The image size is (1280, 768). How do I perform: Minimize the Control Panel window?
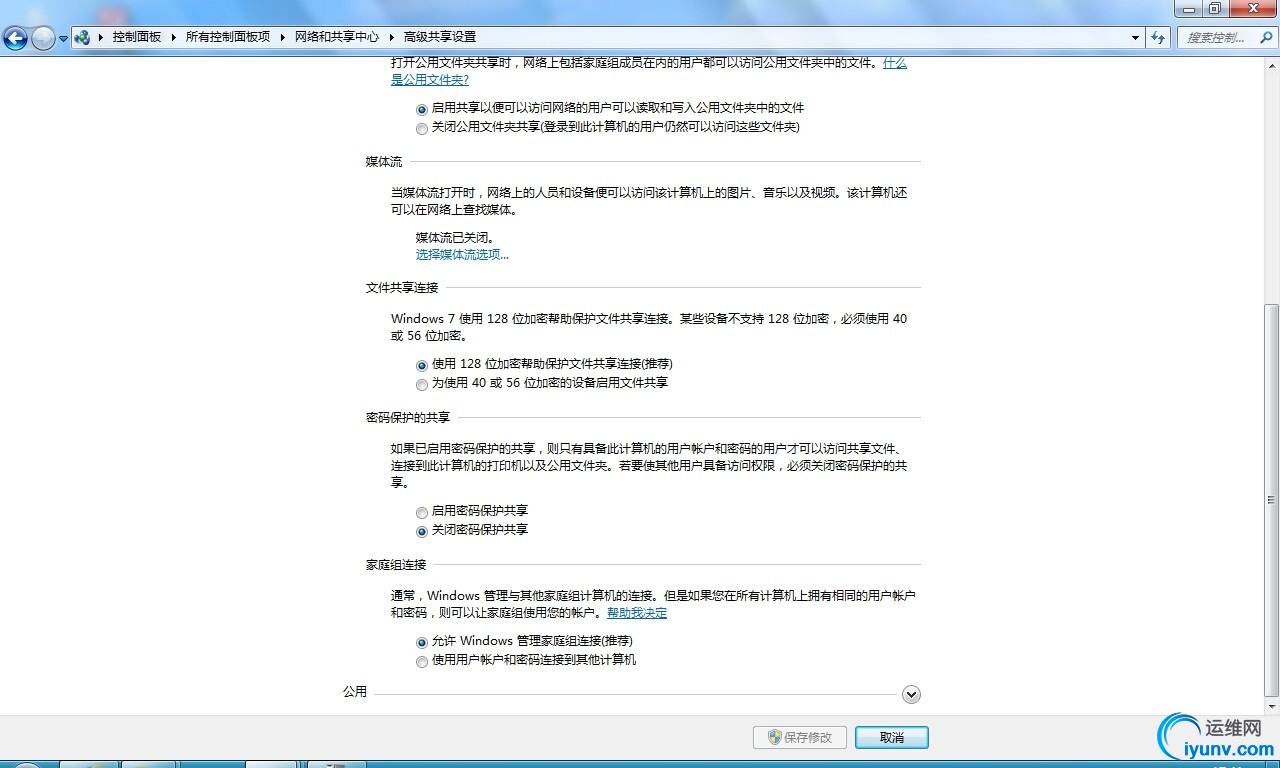click(x=1188, y=8)
